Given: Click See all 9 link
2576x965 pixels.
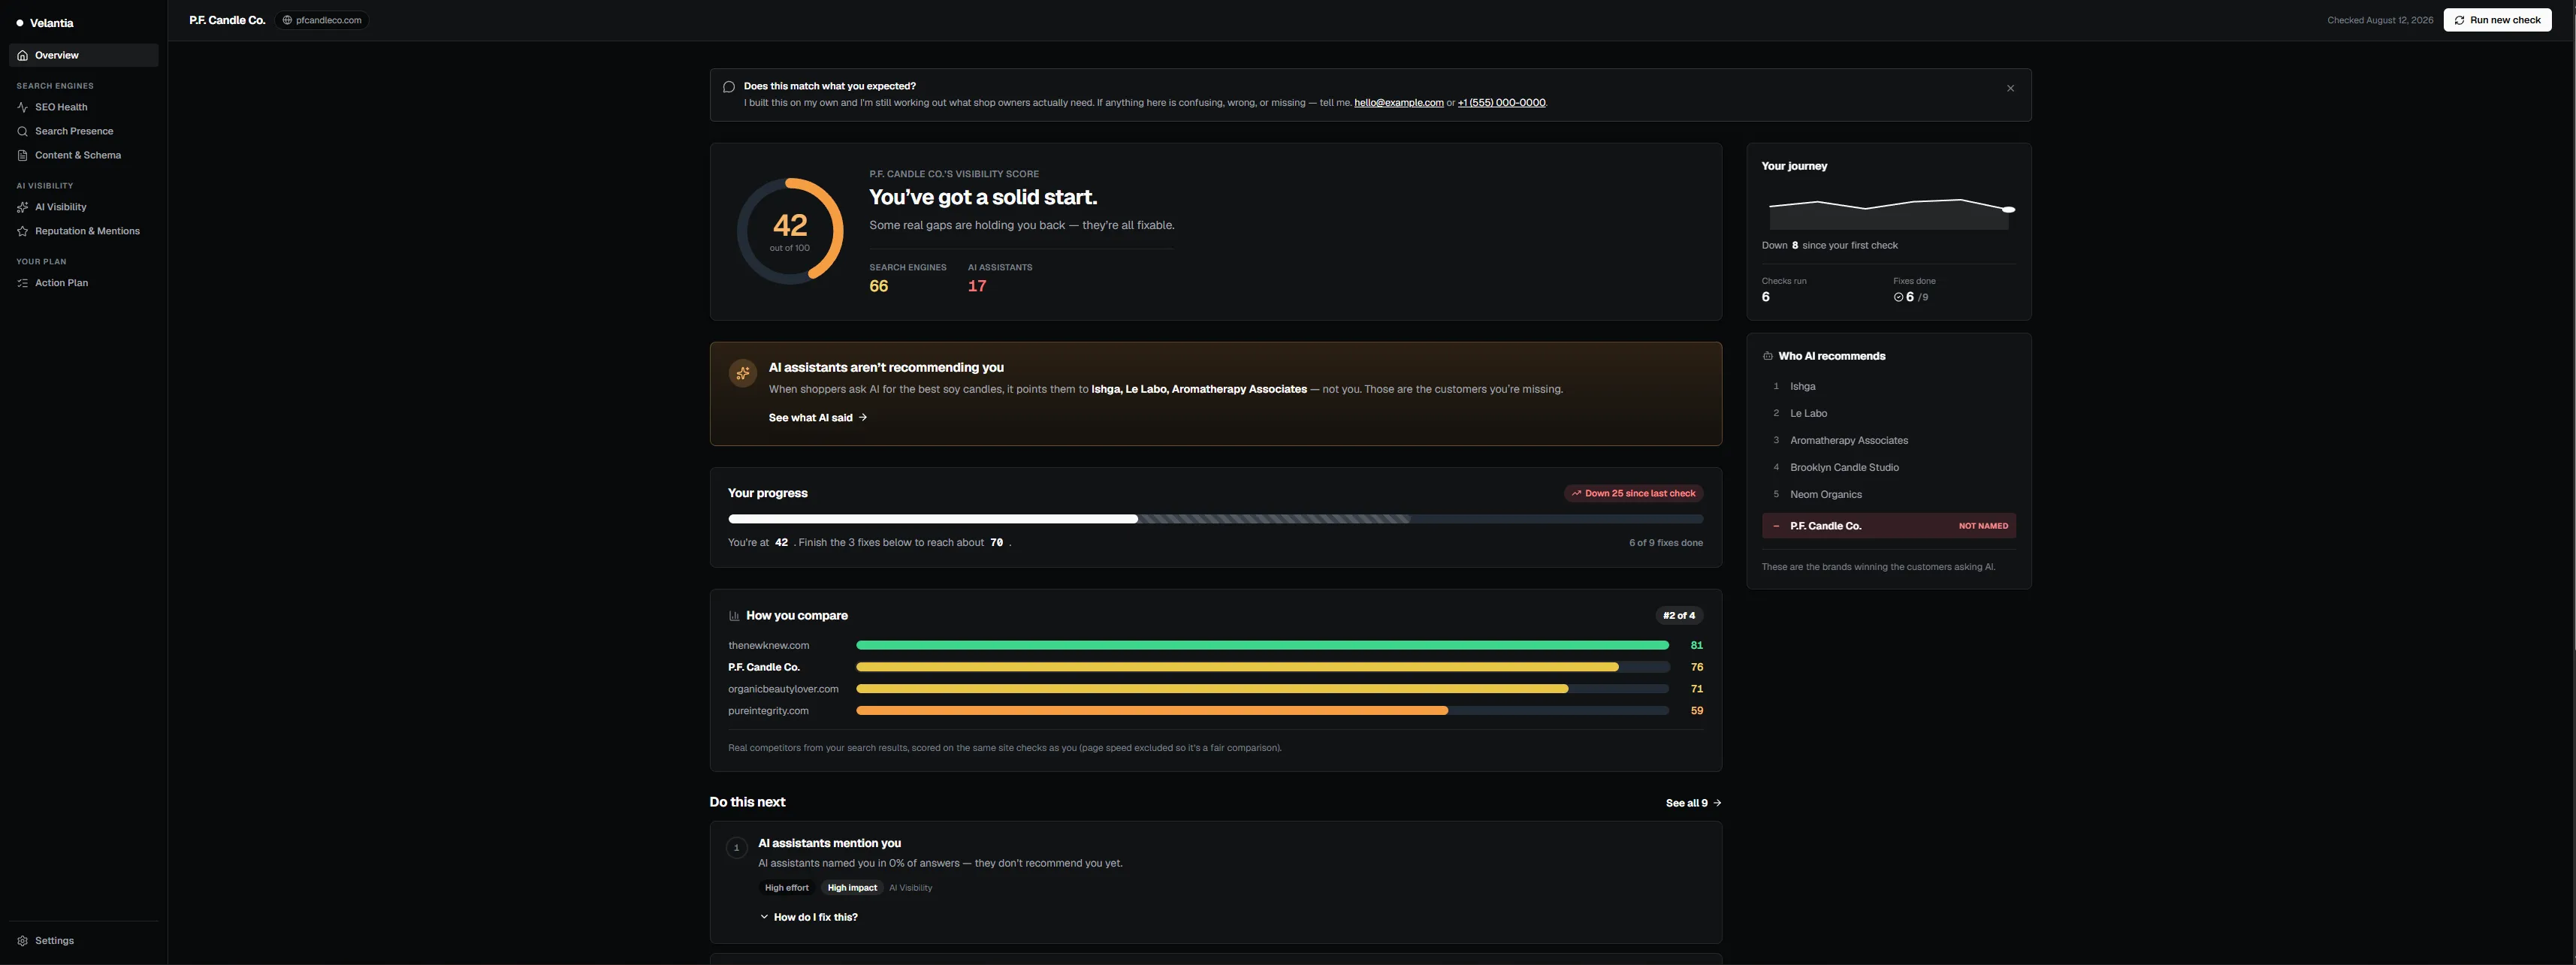Looking at the screenshot, I should click(x=1693, y=803).
